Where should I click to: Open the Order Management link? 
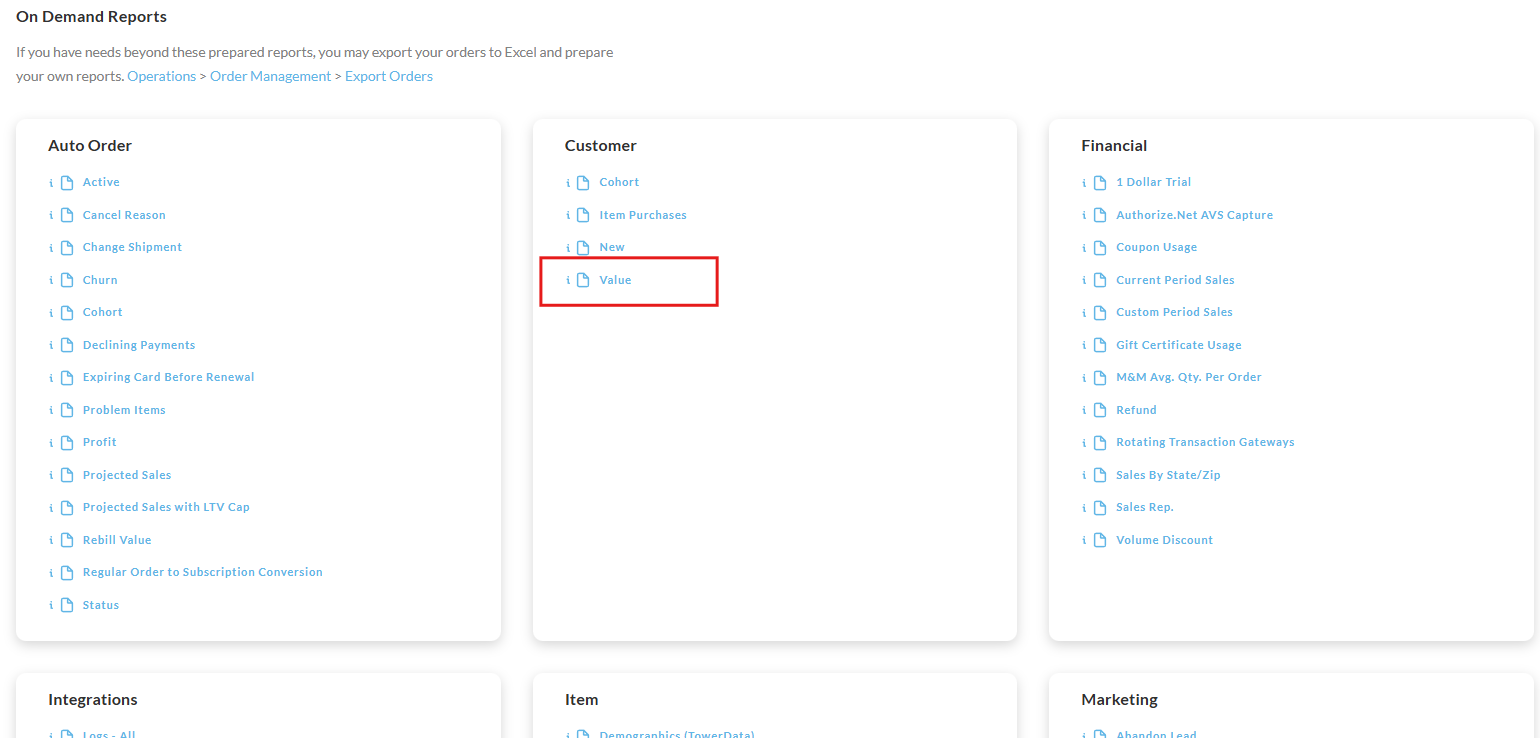pos(270,76)
